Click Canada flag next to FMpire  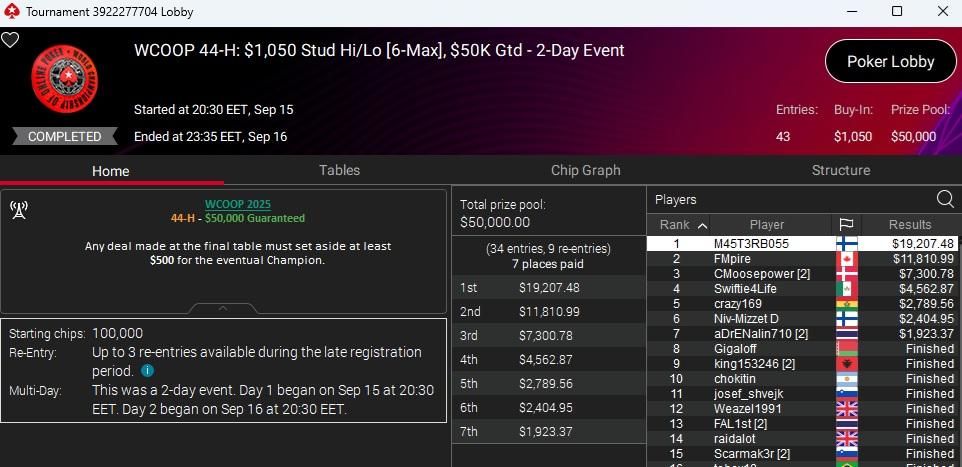(x=846, y=259)
